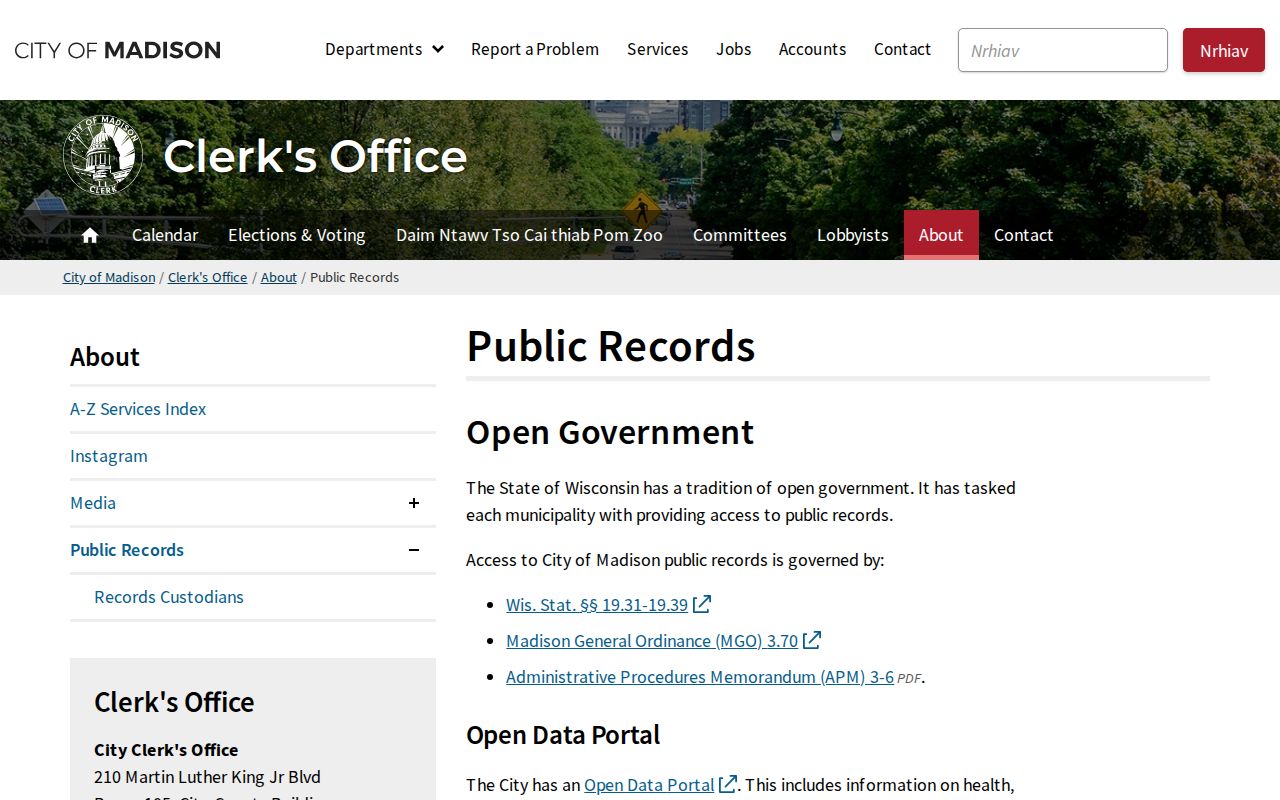Click Clerk's Office breadcrumb link
This screenshot has width=1280, height=800.
pyautogui.click(x=207, y=277)
